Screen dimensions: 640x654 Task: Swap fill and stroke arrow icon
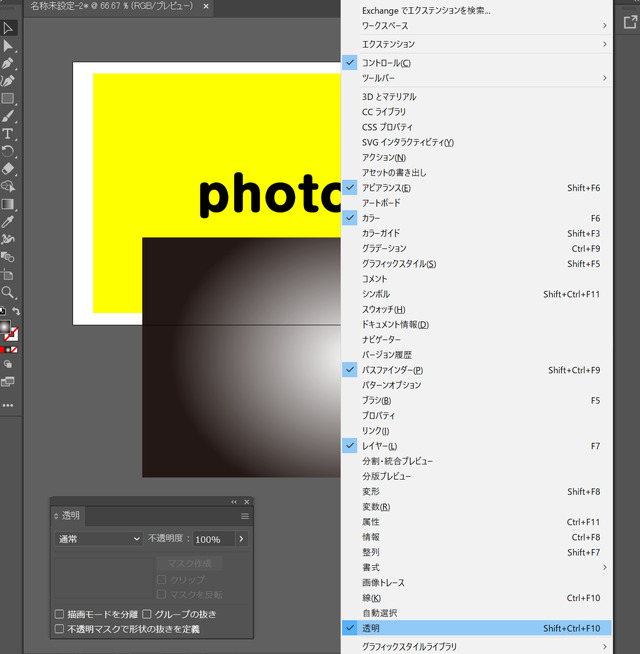(16, 311)
